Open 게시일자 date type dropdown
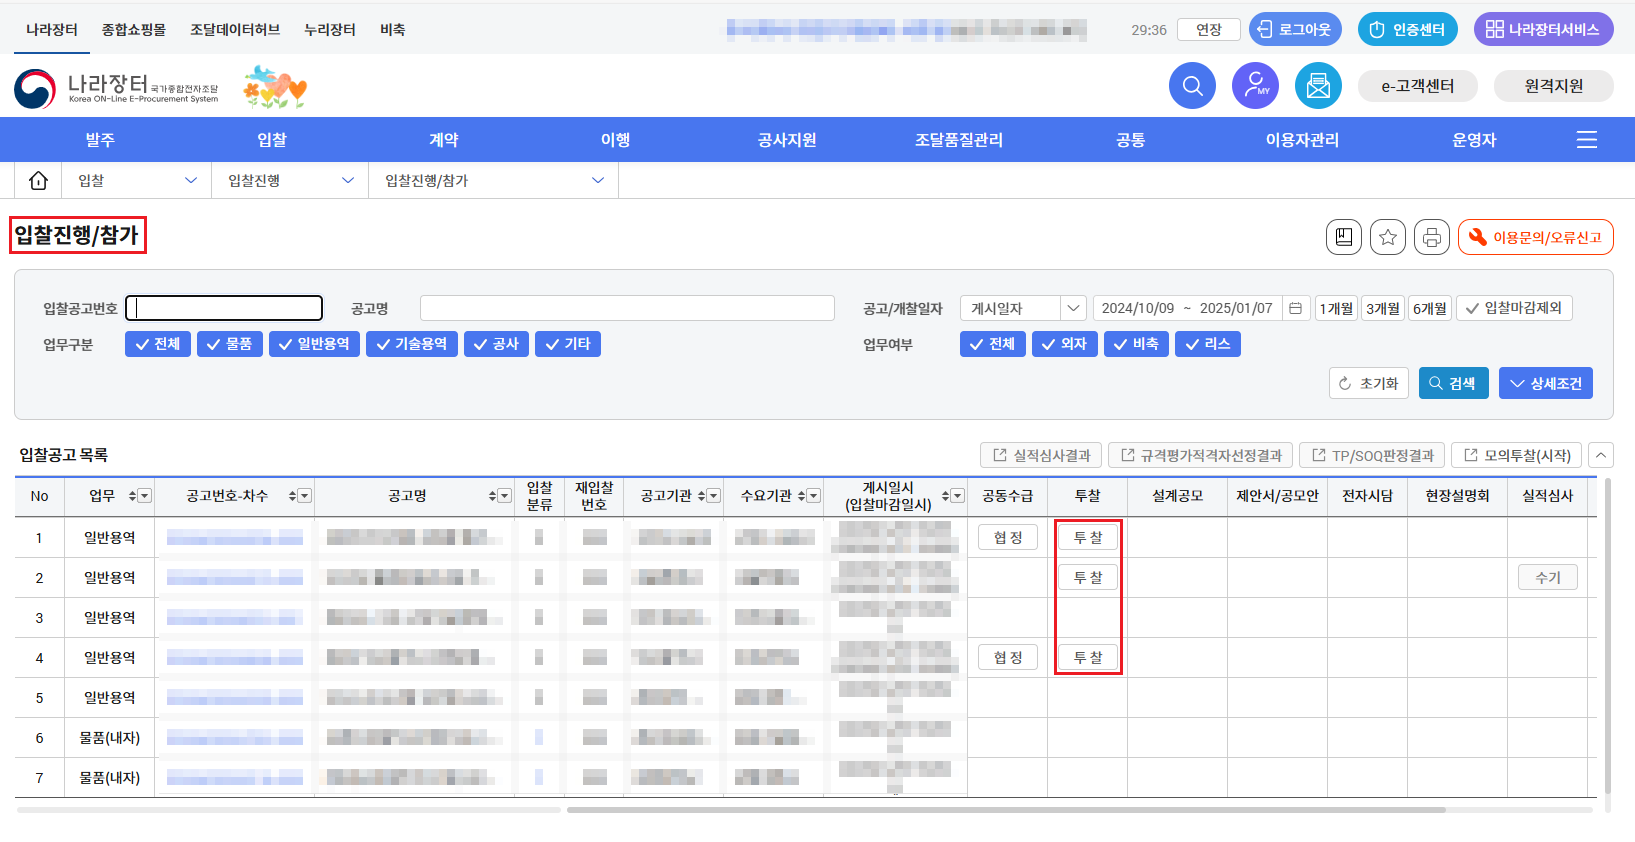 click(1022, 308)
